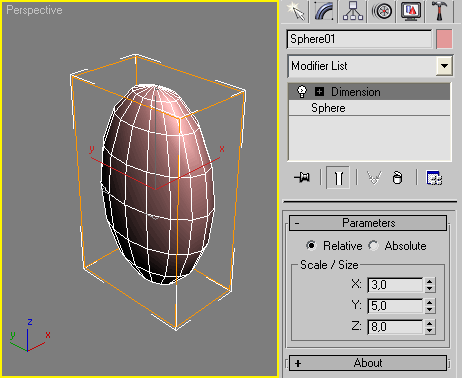Open the Display panel monitor icon

point(411,11)
